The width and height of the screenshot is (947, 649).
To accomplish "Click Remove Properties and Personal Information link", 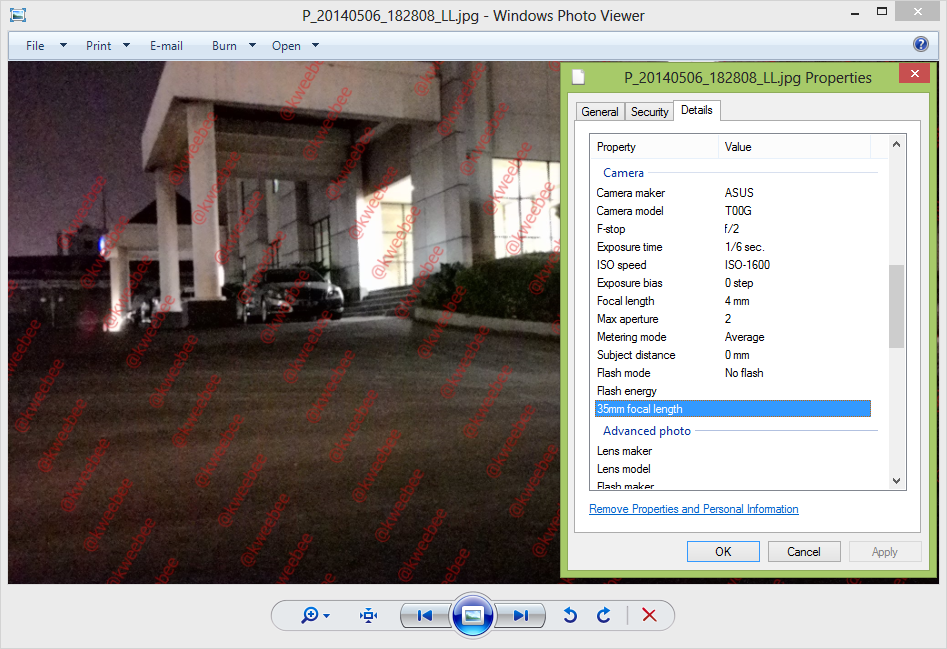I will coord(693,509).
